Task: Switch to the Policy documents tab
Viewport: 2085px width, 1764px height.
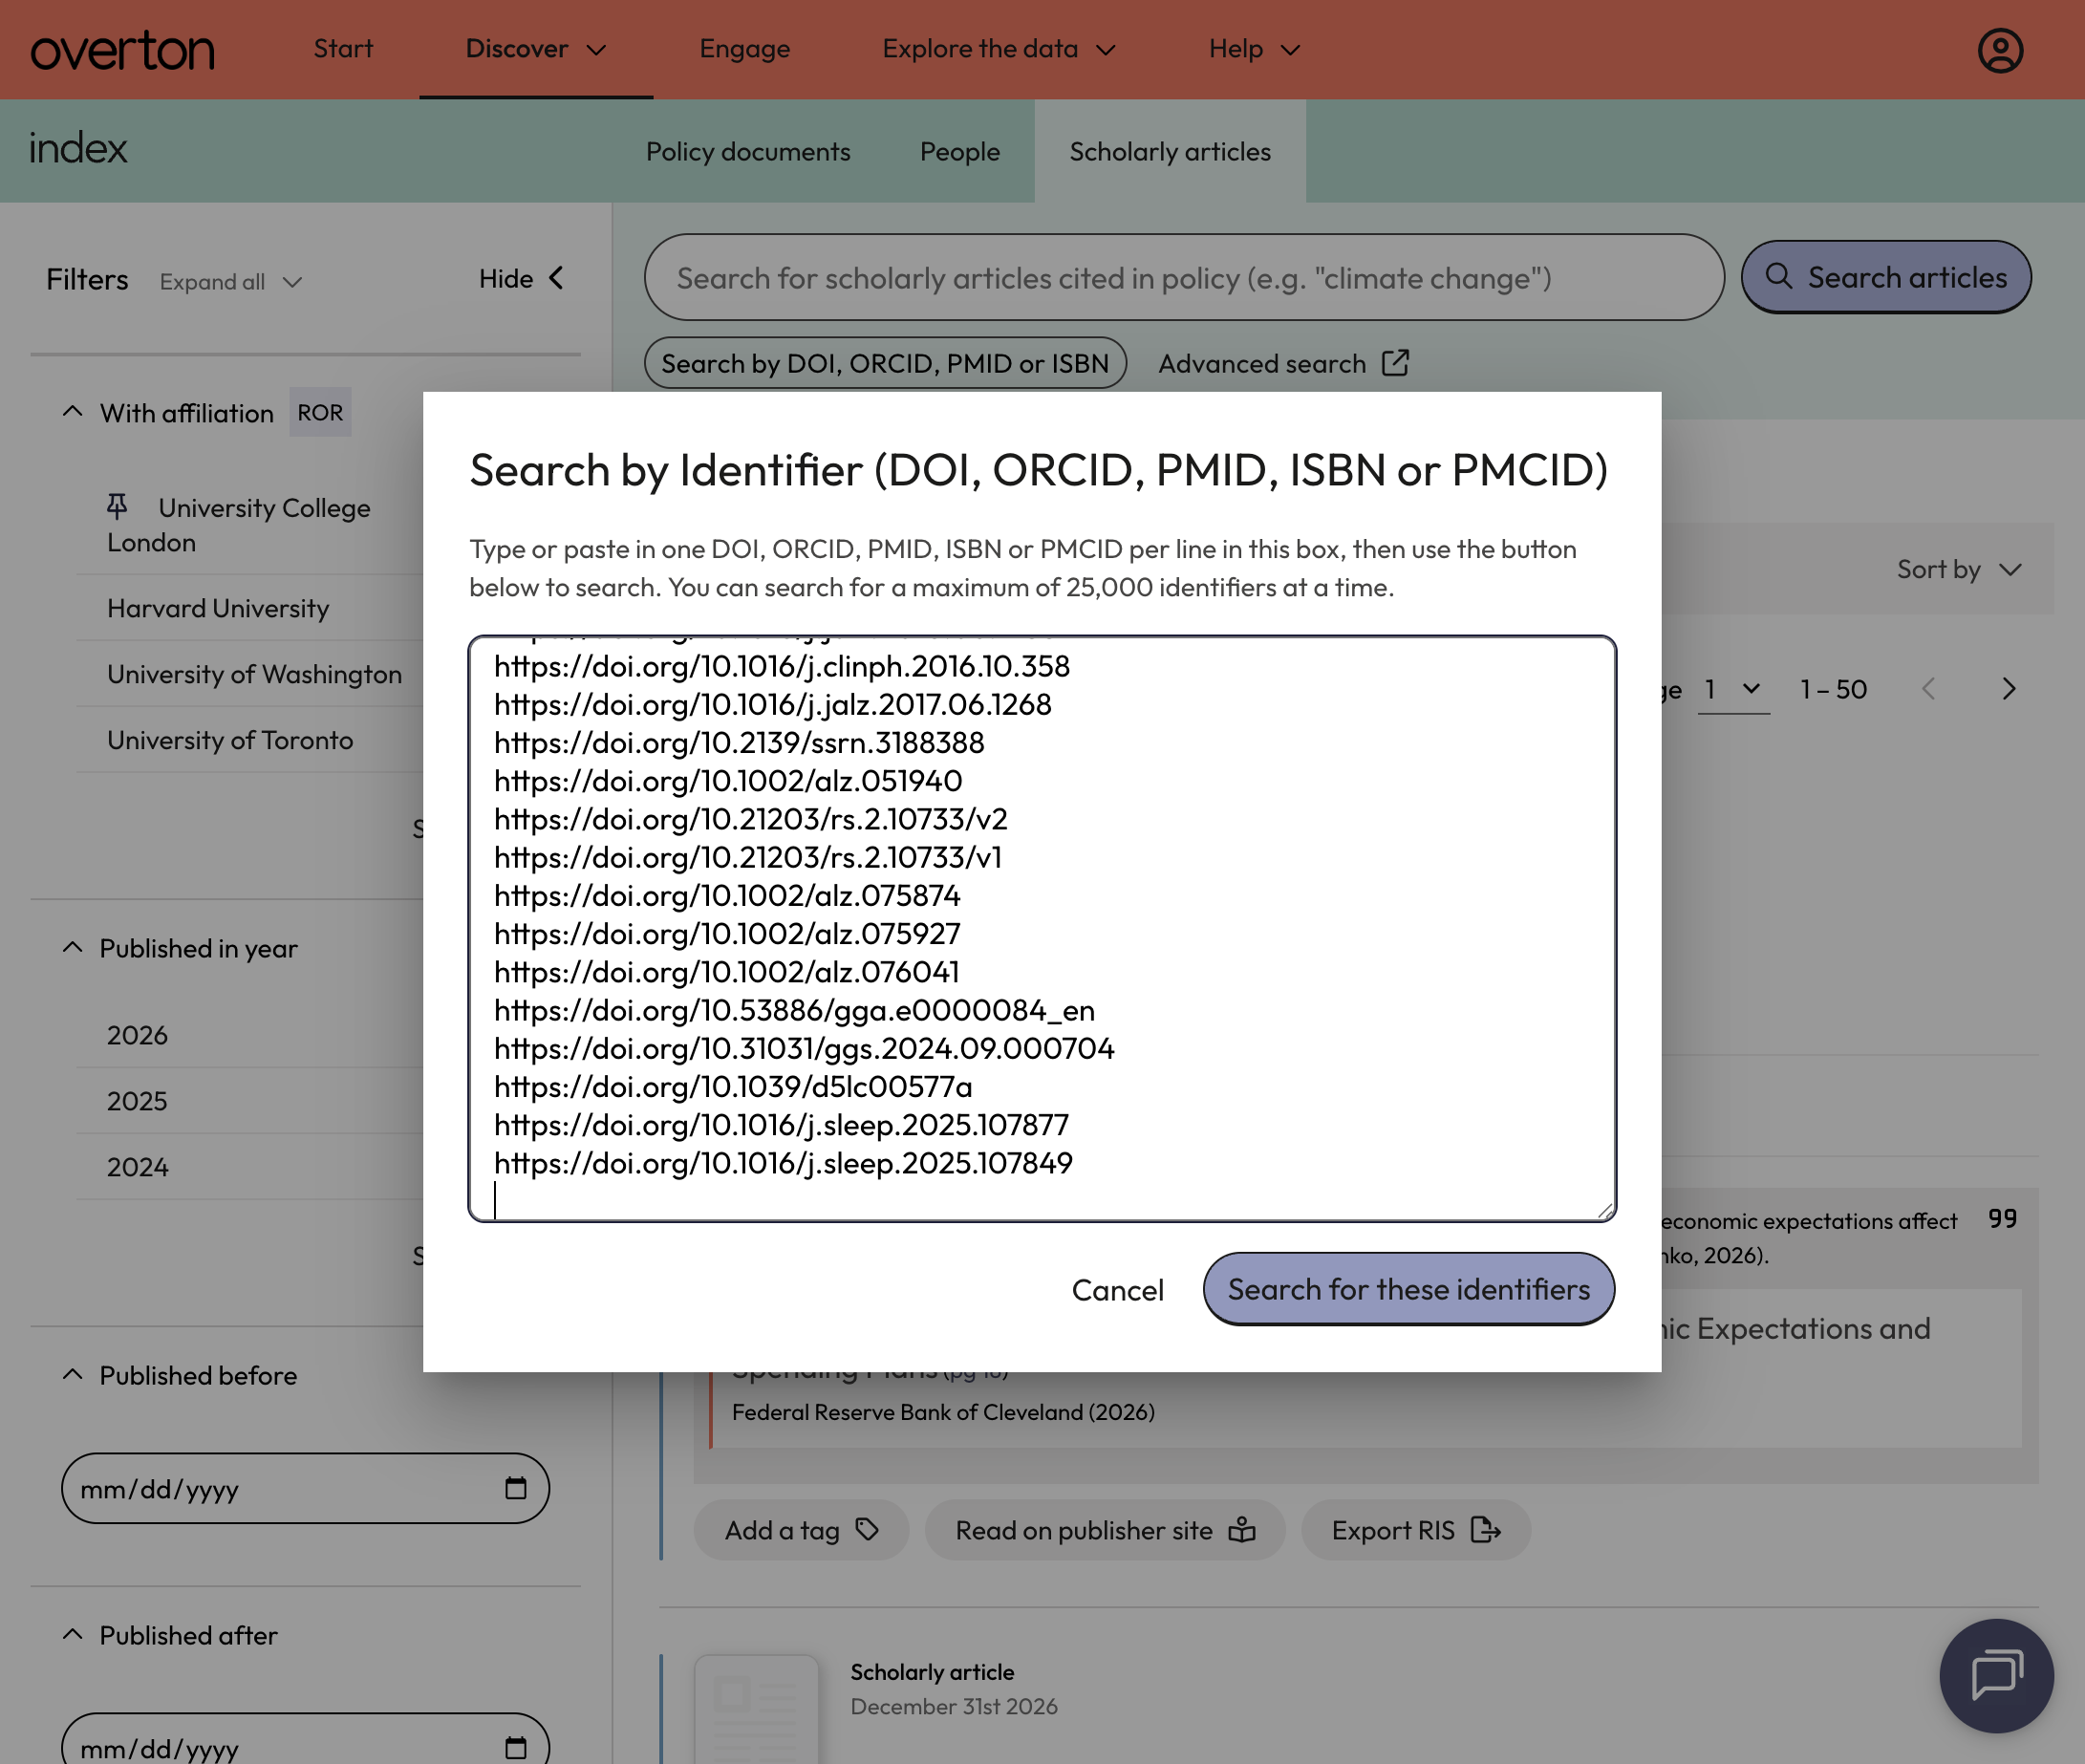Action: point(748,151)
